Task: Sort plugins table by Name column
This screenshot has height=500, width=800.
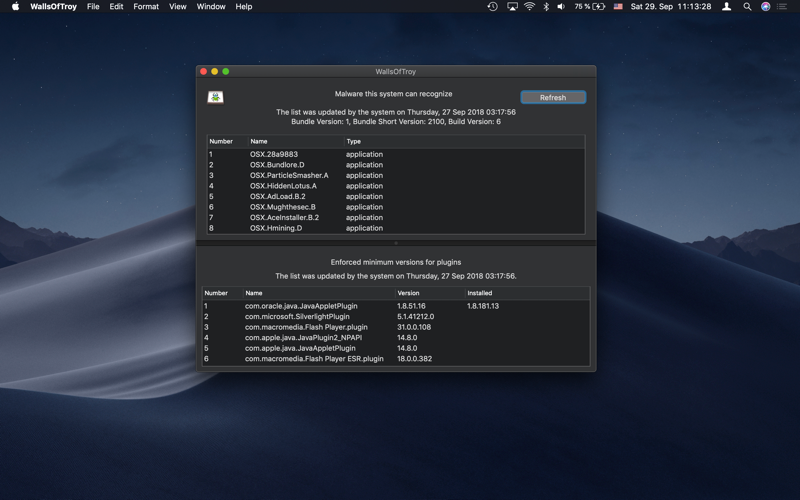Action: (319, 293)
